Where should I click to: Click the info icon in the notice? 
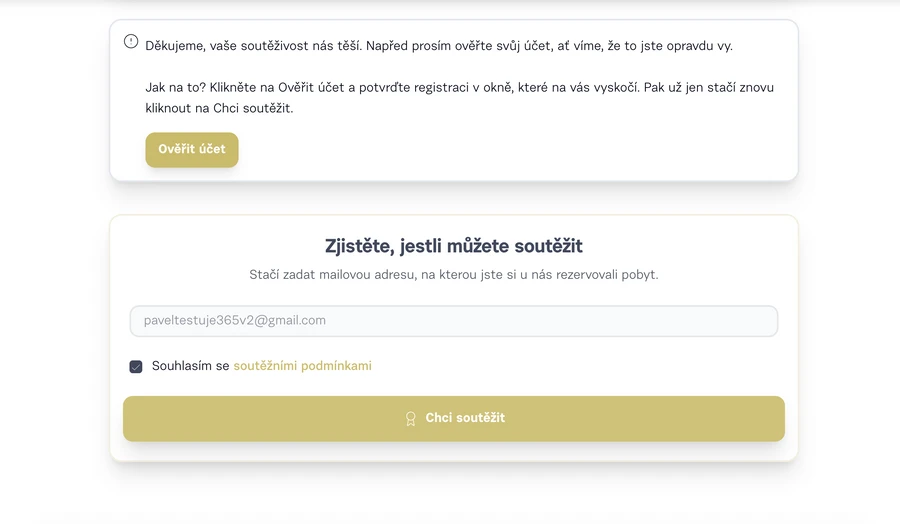coord(131,41)
